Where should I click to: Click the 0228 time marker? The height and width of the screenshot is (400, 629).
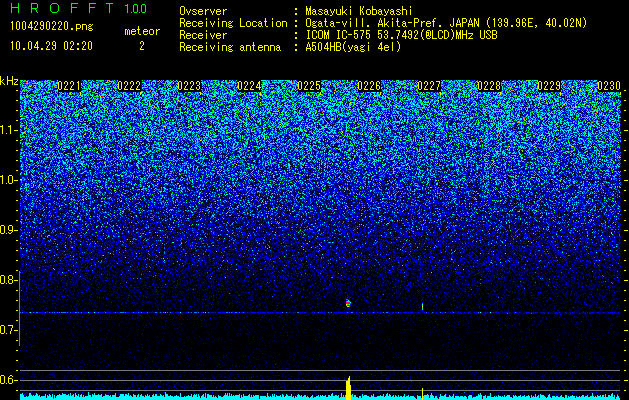point(489,86)
